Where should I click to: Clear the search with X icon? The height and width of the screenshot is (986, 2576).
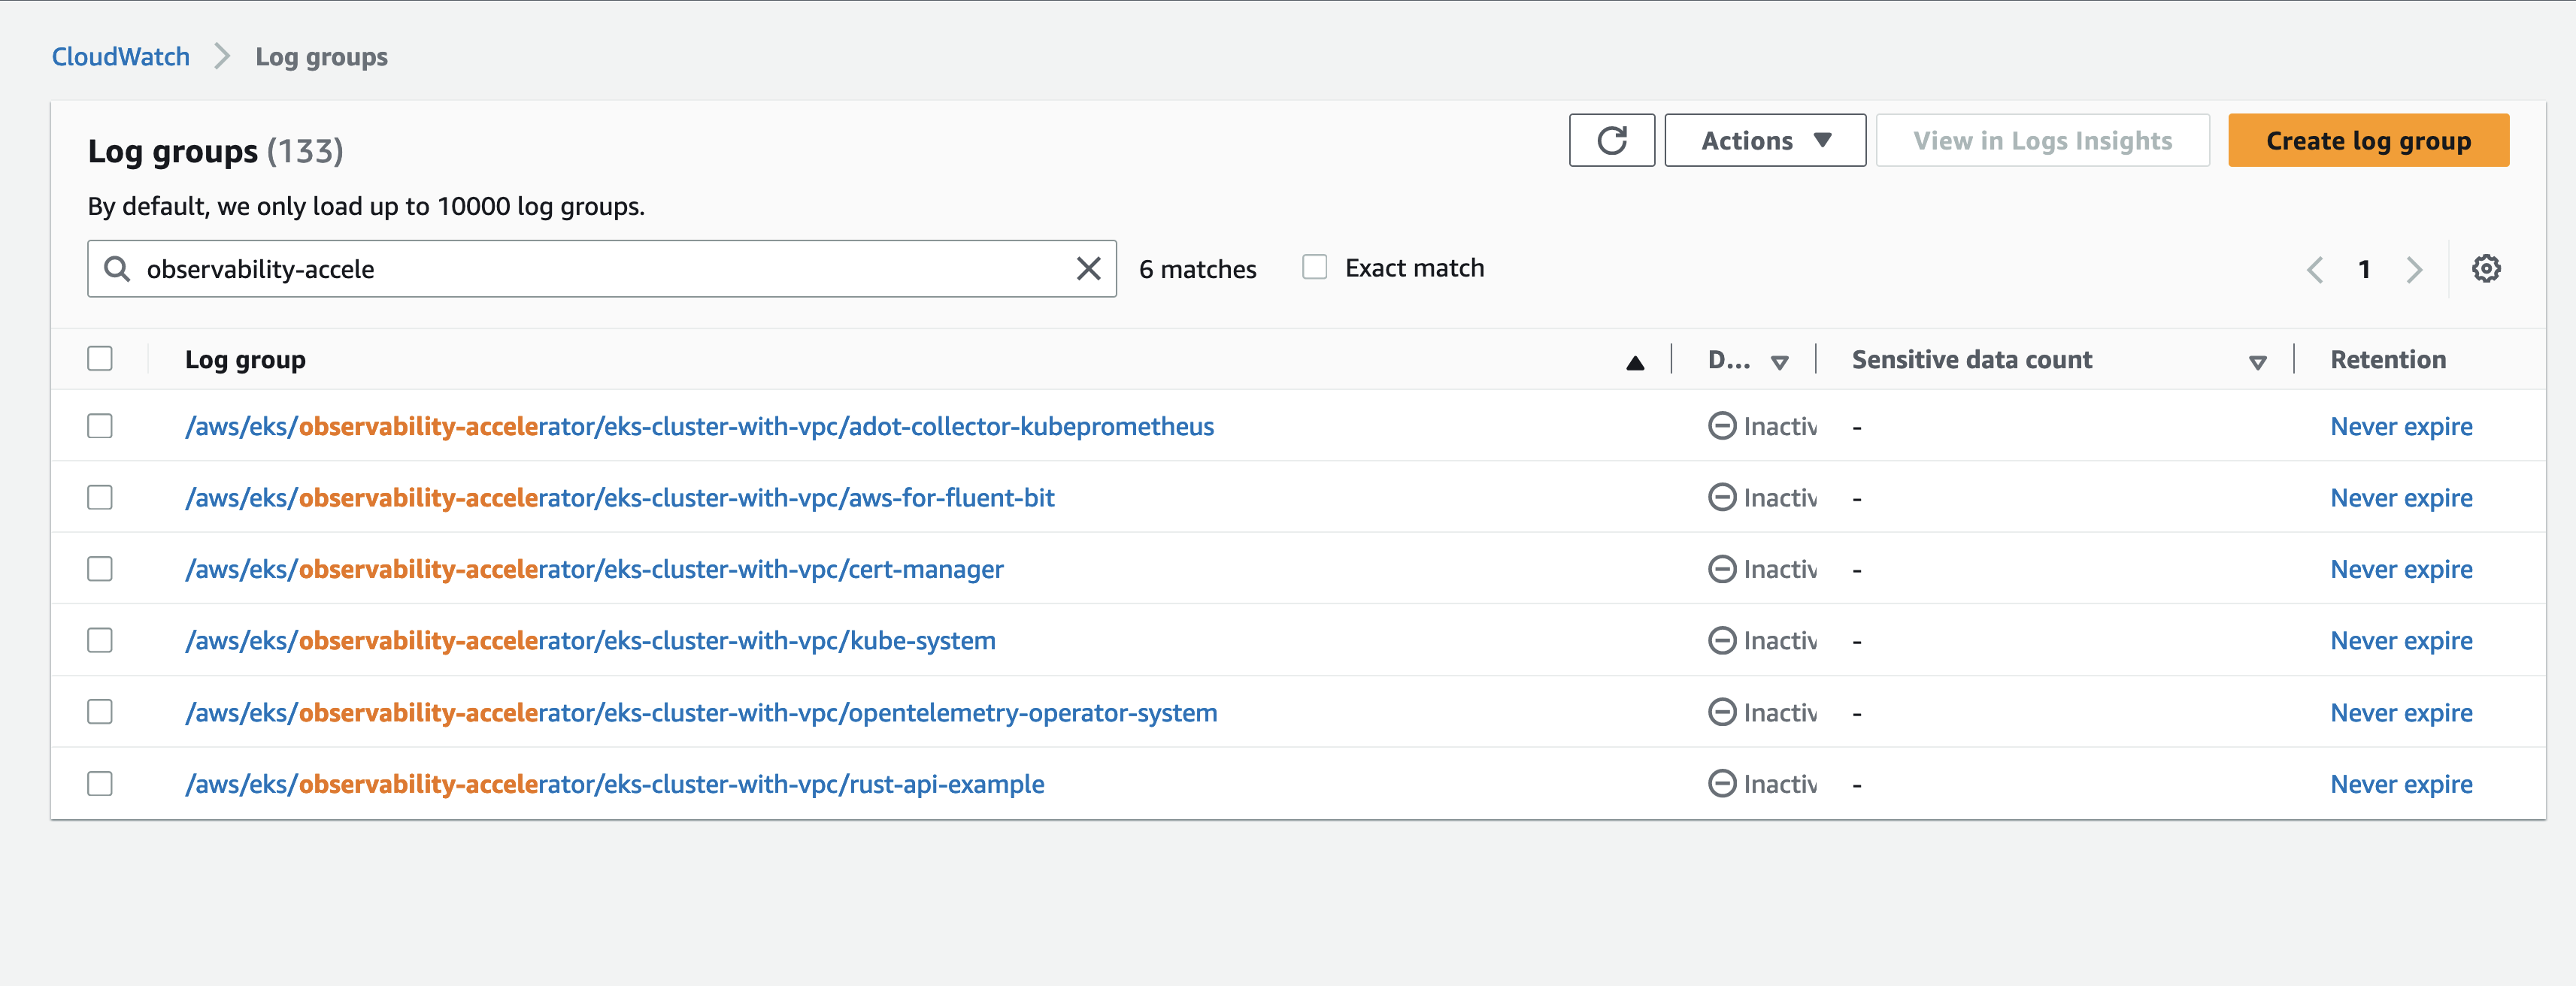point(1088,269)
